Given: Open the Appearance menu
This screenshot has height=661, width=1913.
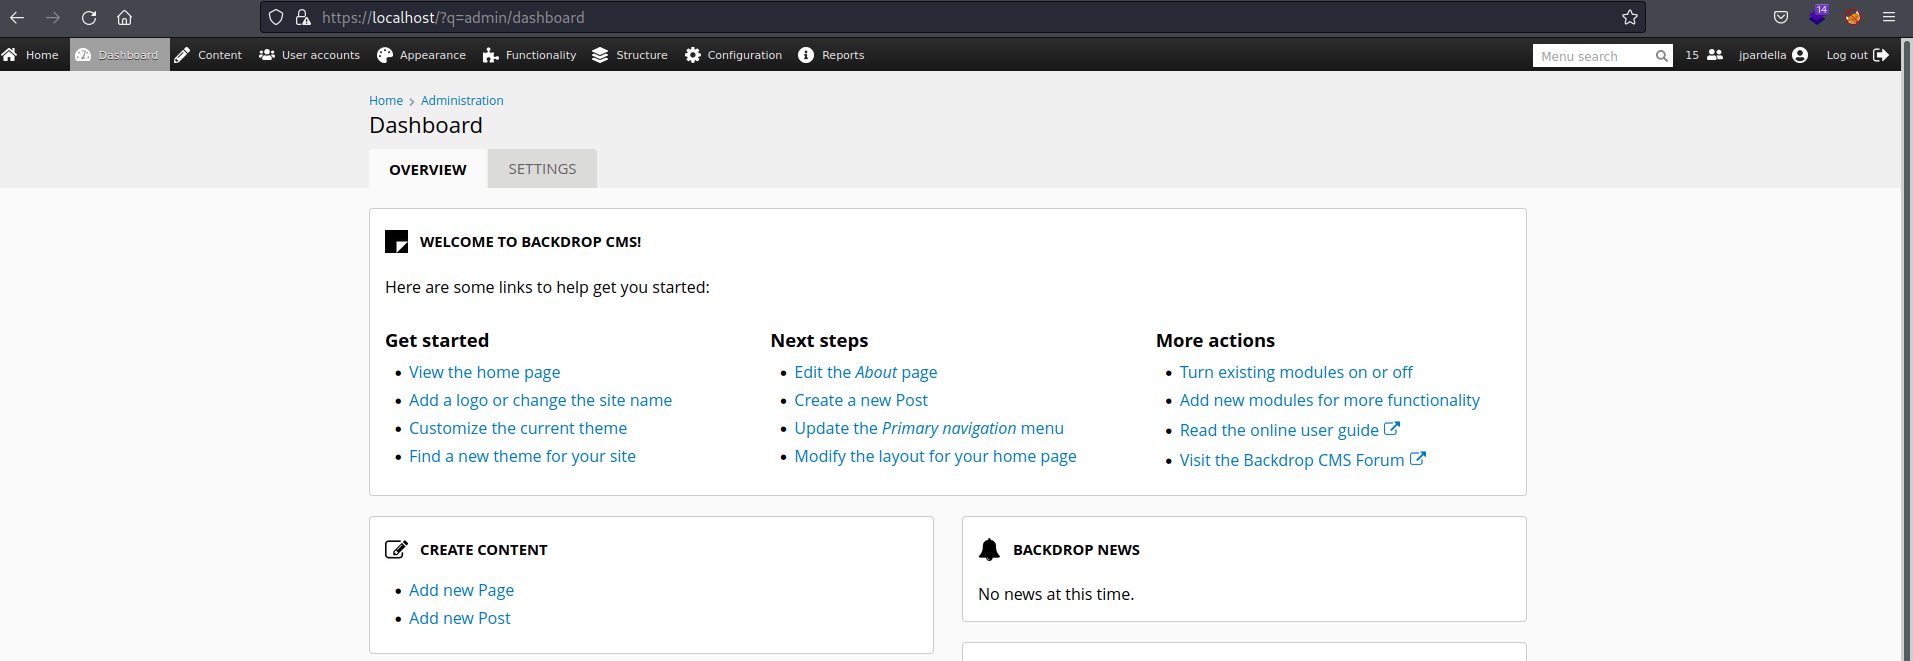Looking at the screenshot, I should [421, 55].
